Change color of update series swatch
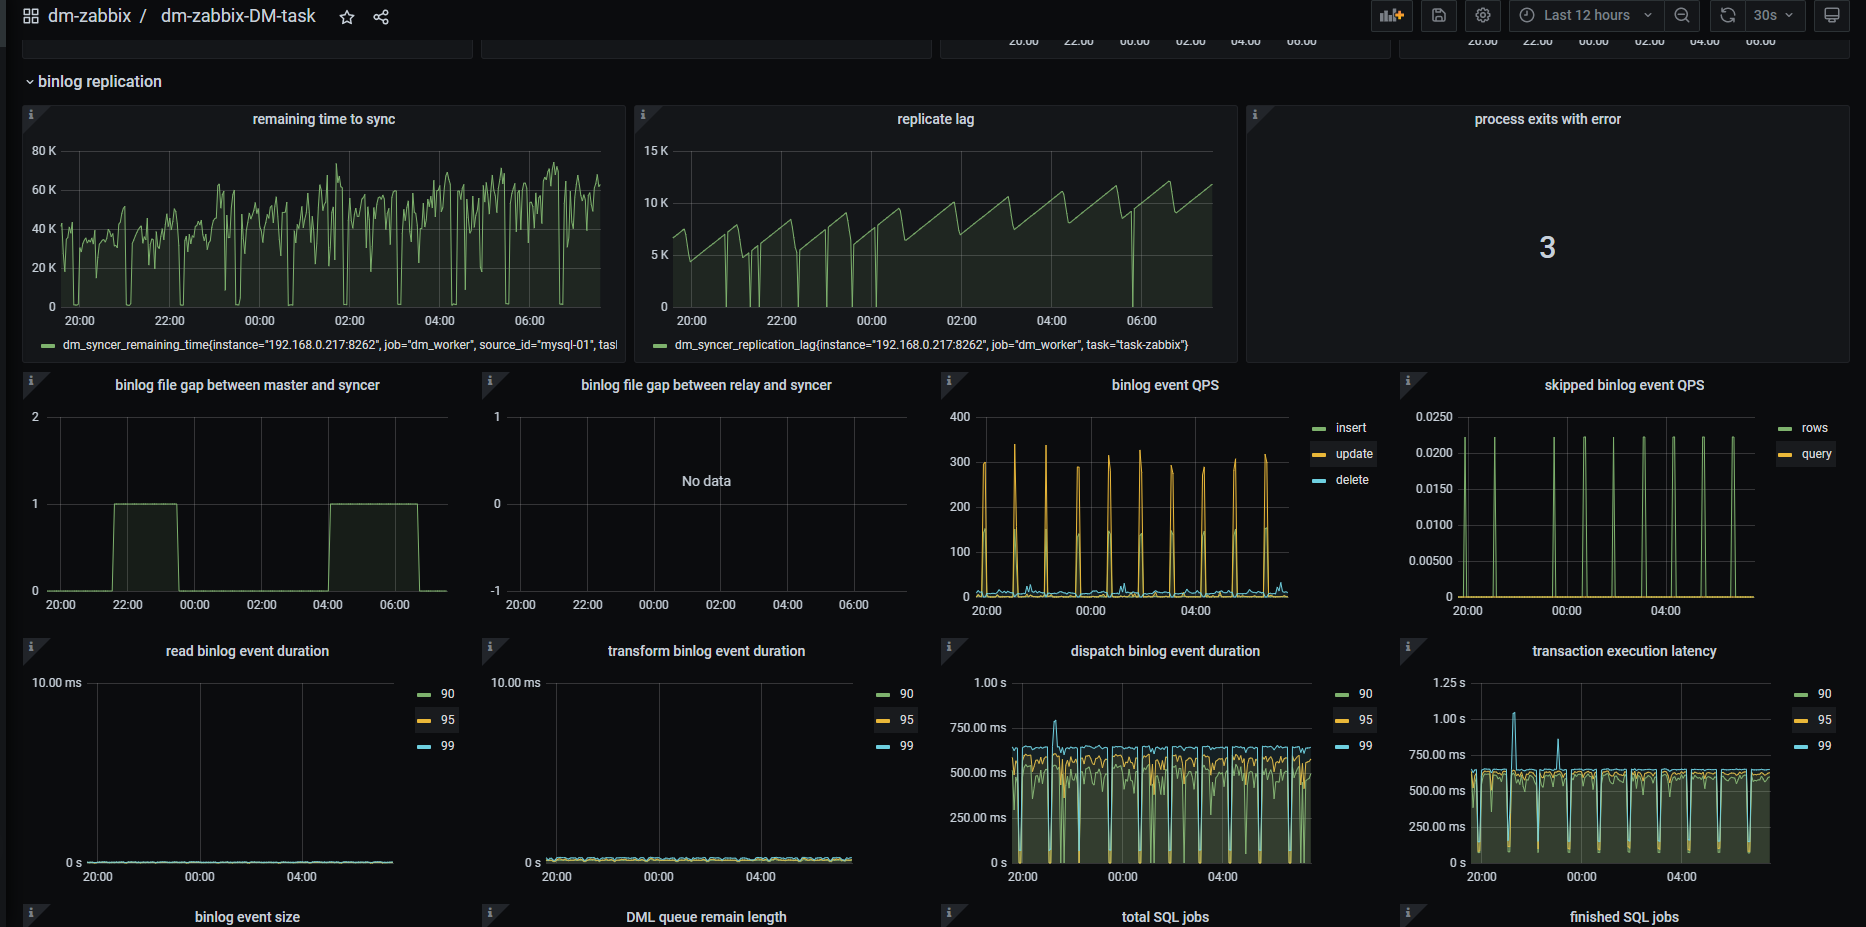The width and height of the screenshot is (1866, 927). [x=1319, y=454]
